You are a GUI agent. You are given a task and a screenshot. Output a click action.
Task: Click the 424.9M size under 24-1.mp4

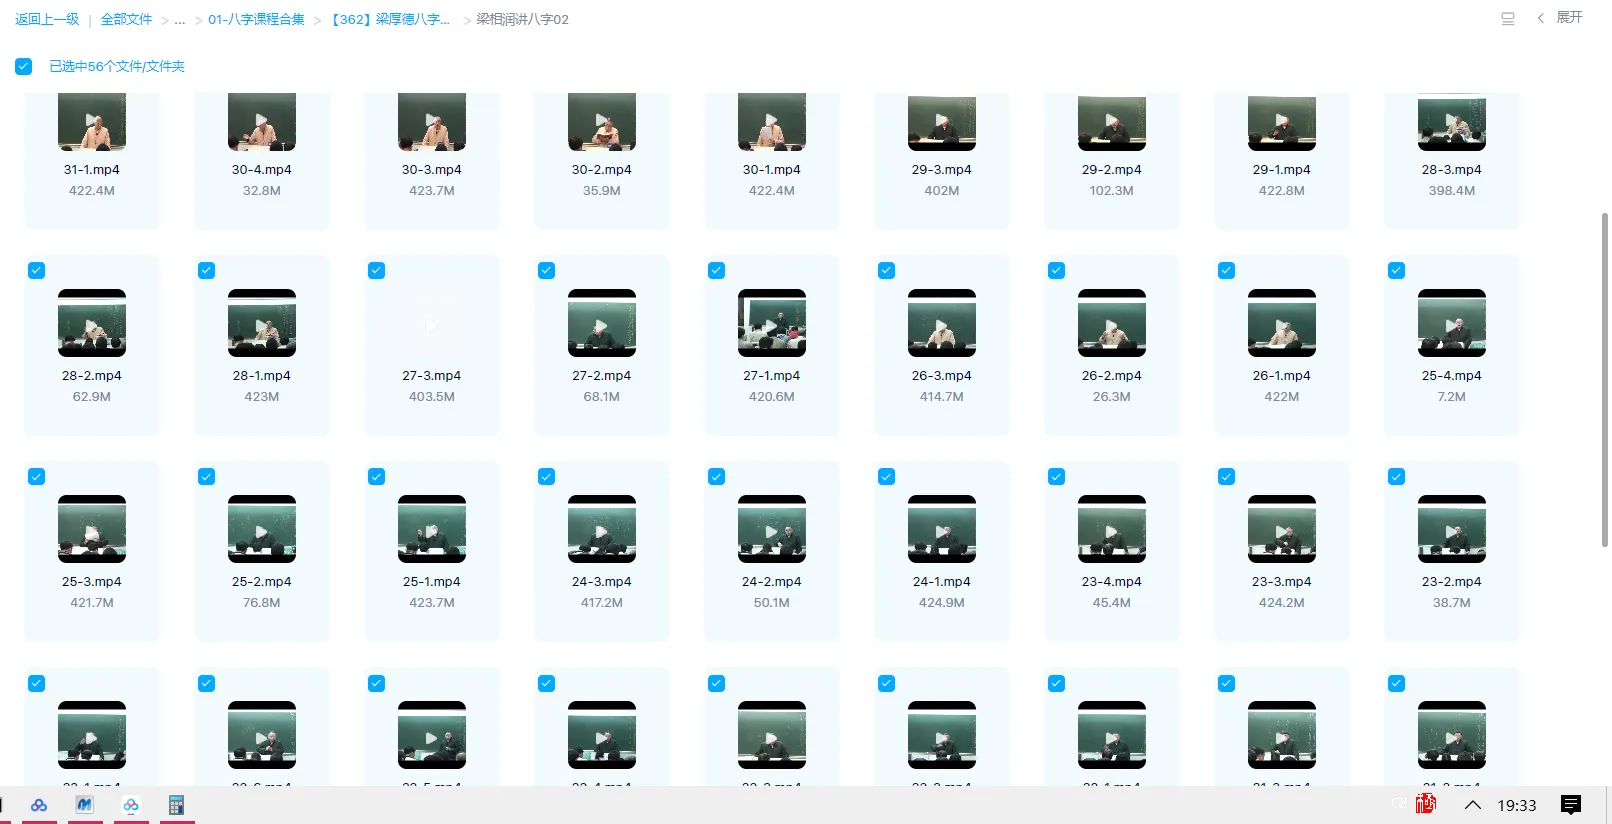point(942,603)
